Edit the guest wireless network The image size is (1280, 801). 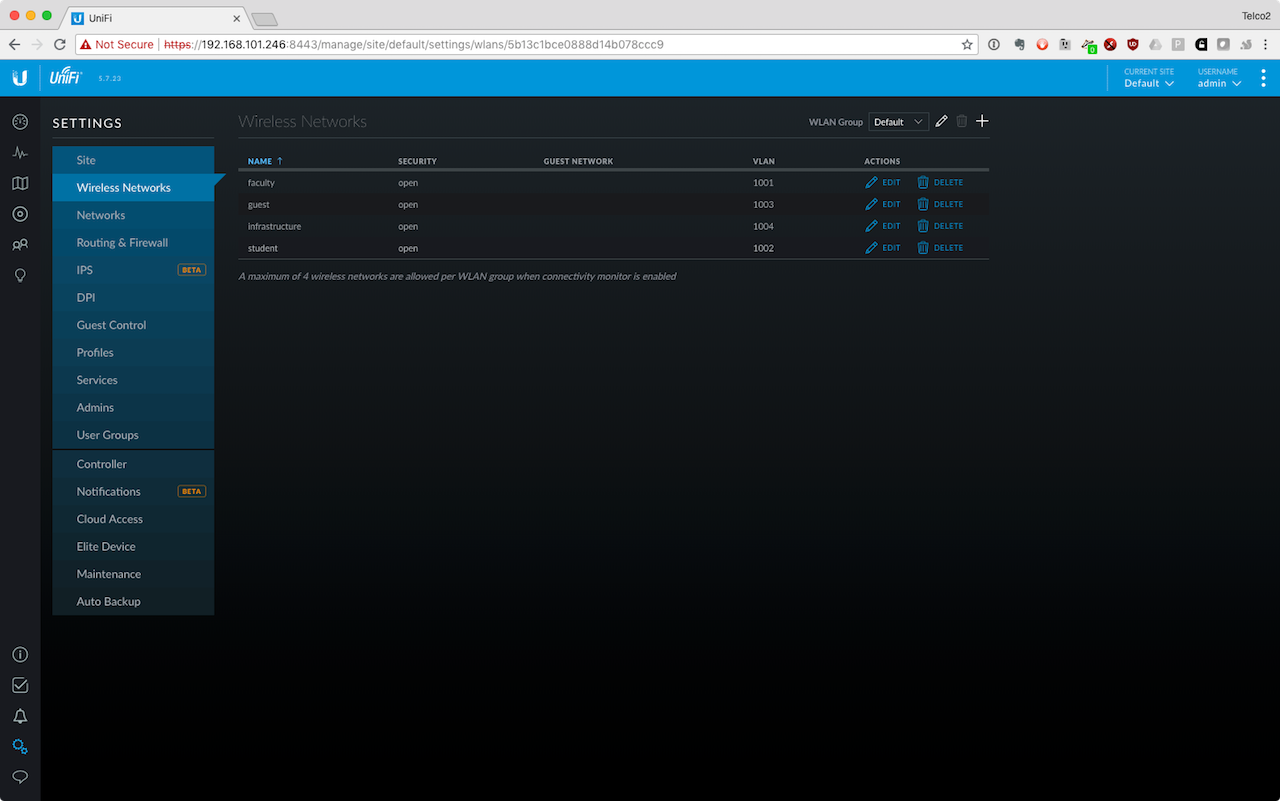tap(883, 204)
